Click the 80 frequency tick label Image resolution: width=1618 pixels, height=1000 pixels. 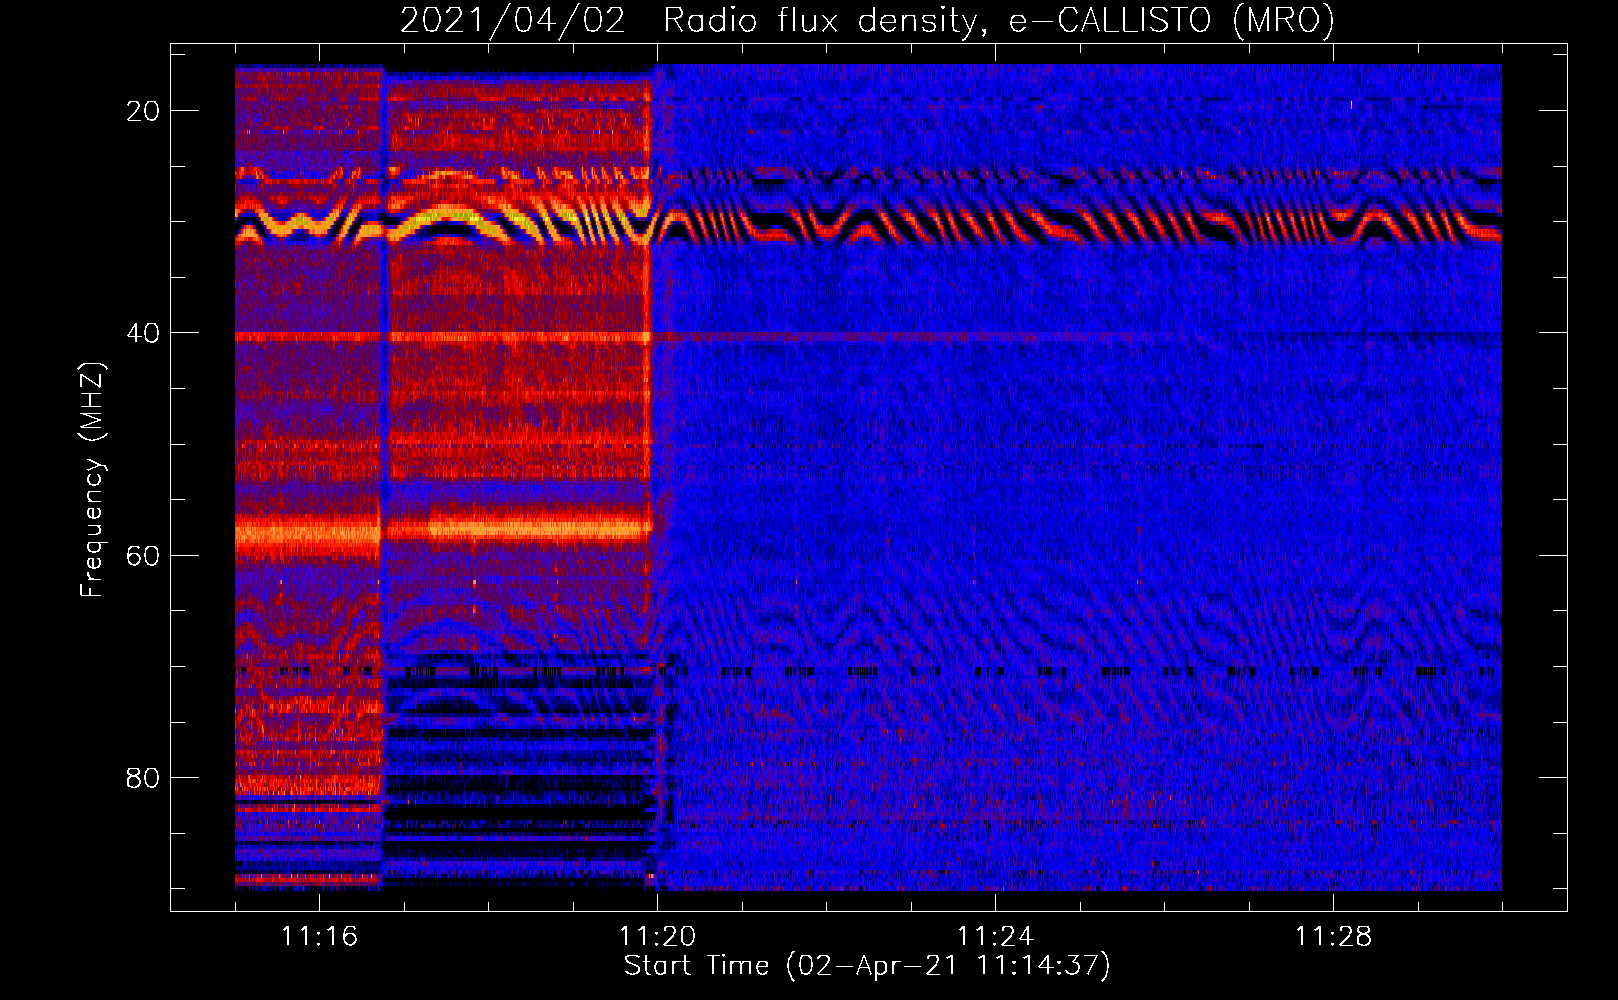tap(143, 778)
